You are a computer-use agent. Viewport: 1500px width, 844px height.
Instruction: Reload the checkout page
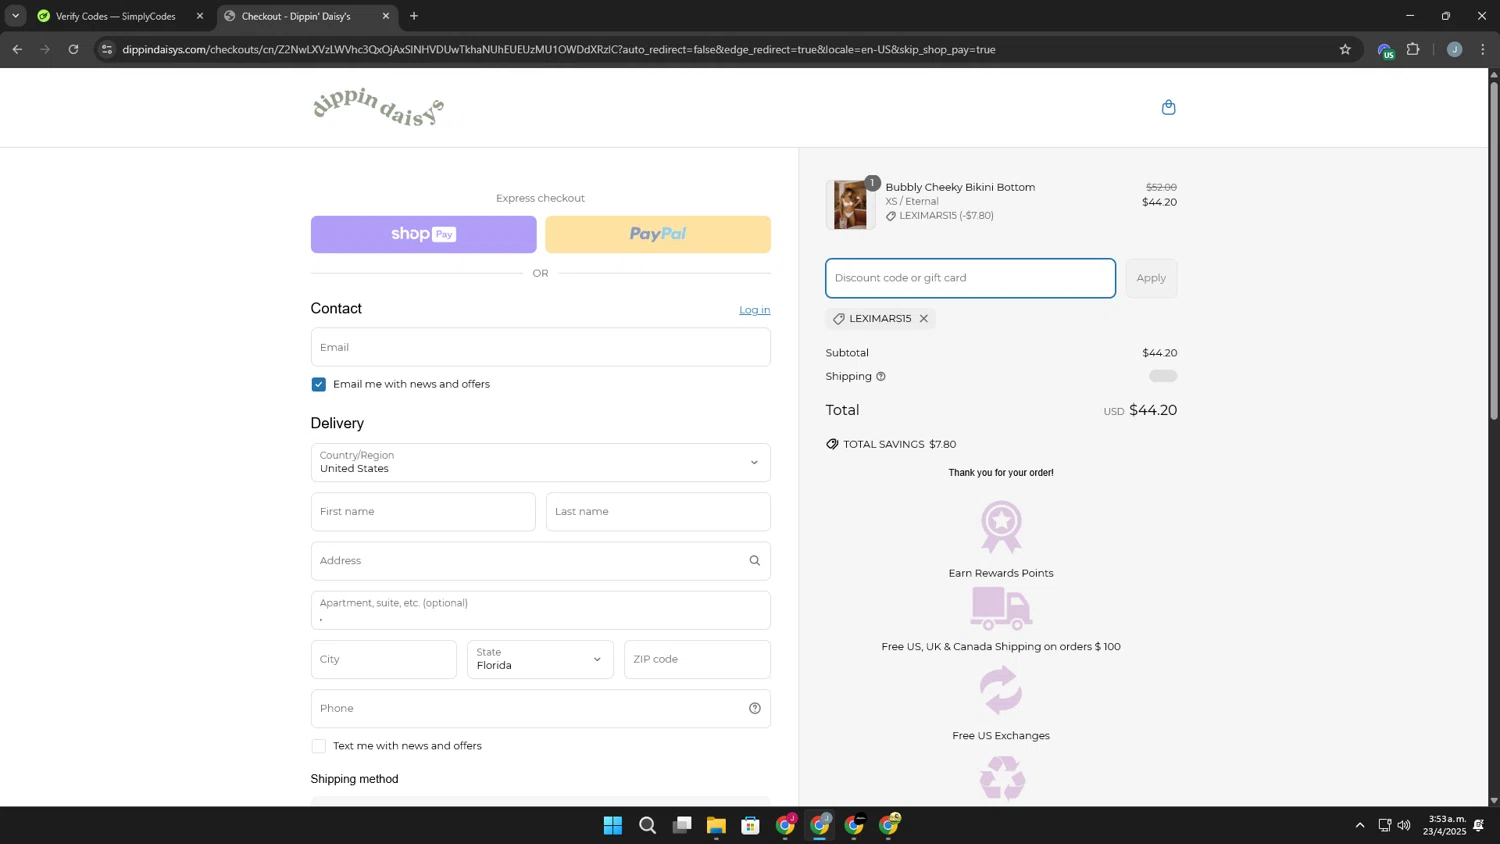coord(73,49)
